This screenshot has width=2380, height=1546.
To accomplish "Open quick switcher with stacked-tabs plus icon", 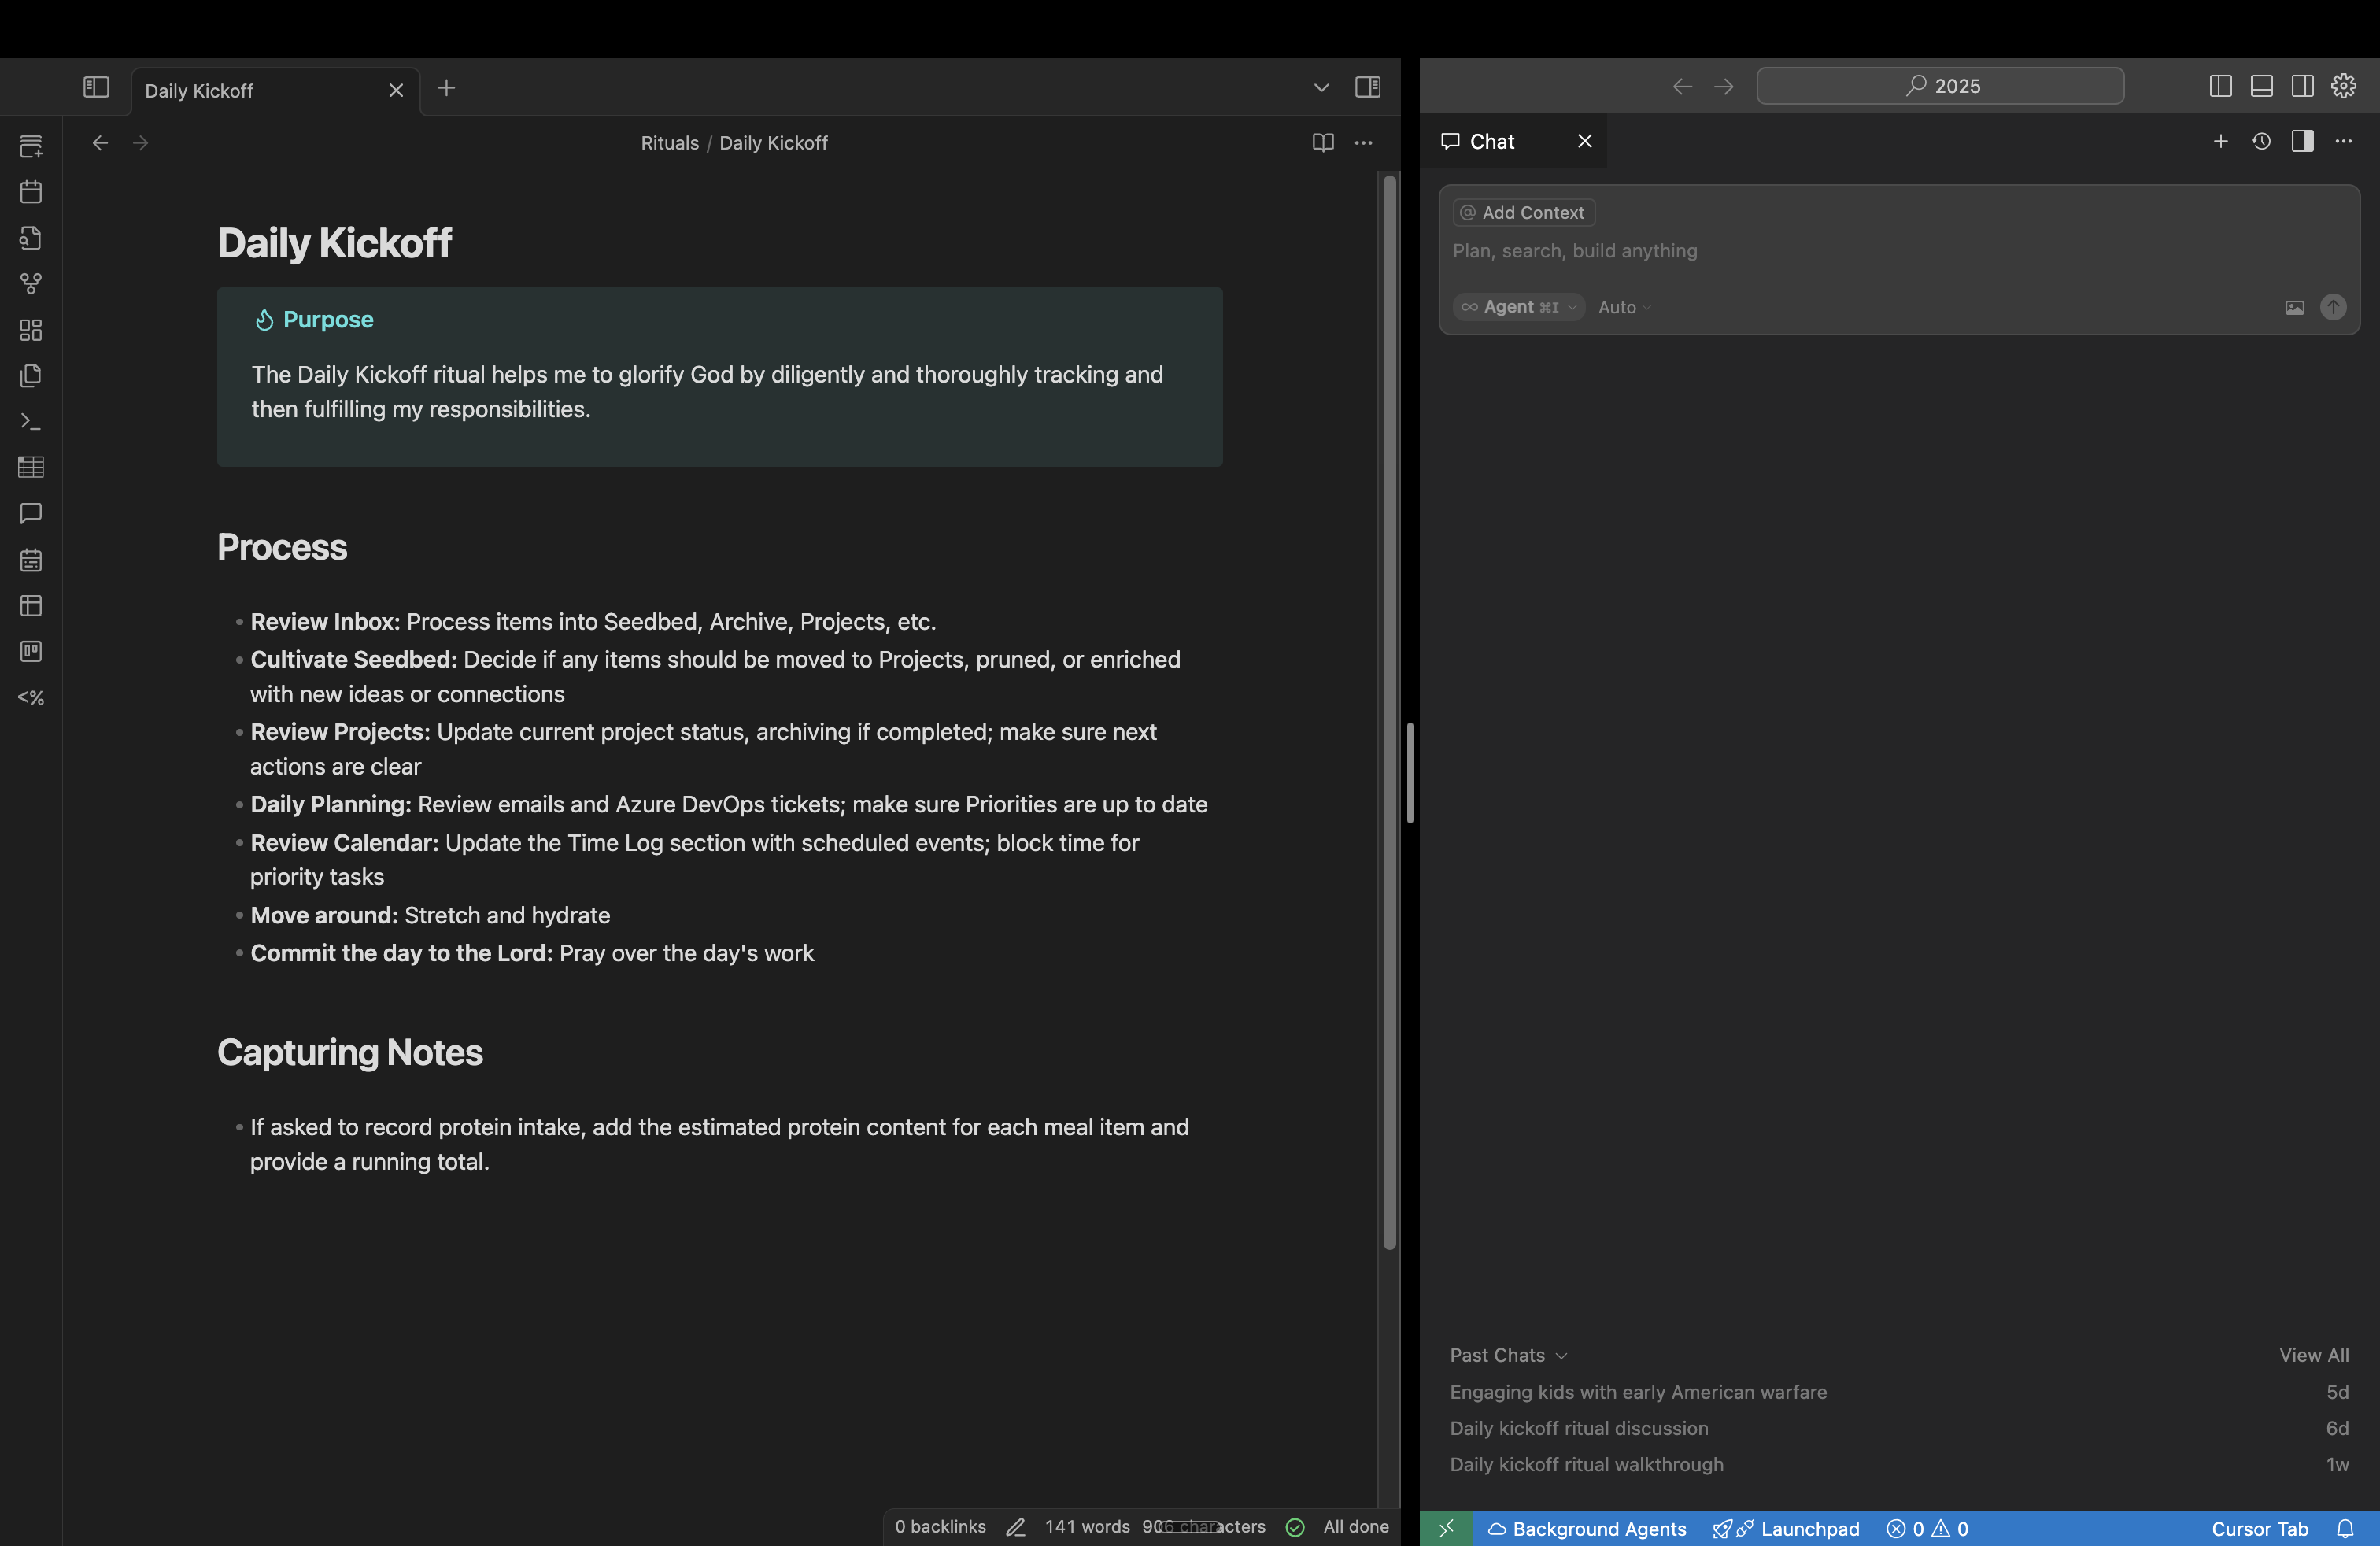I will (31, 146).
